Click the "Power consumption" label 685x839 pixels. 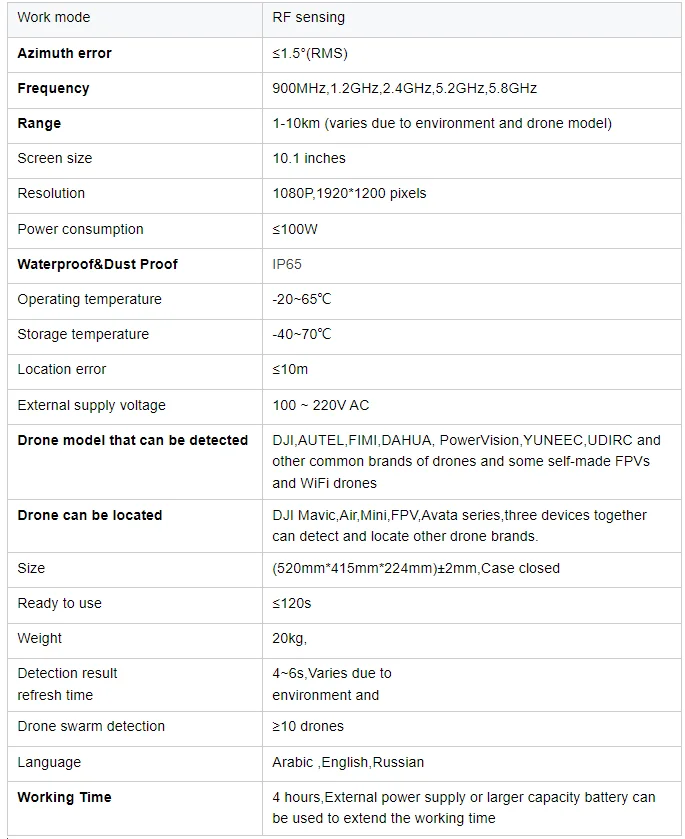click(81, 229)
